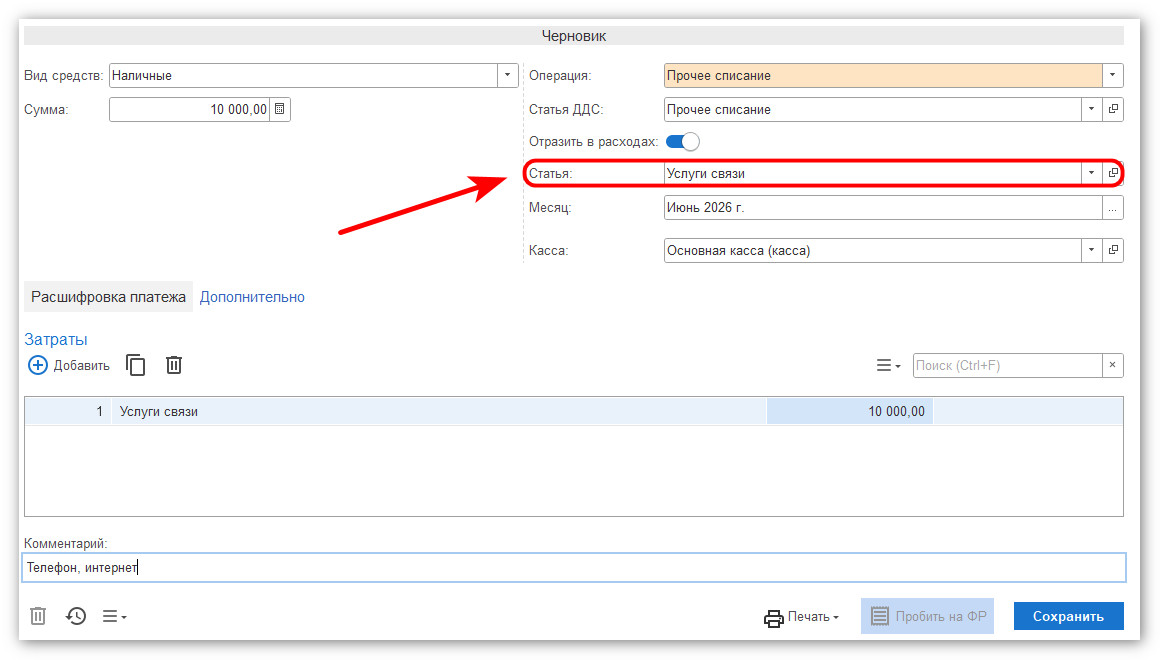Screen dimensions: 1160x660
Task: Open Статья Услуги связи card icon
Action: click(x=1113, y=173)
